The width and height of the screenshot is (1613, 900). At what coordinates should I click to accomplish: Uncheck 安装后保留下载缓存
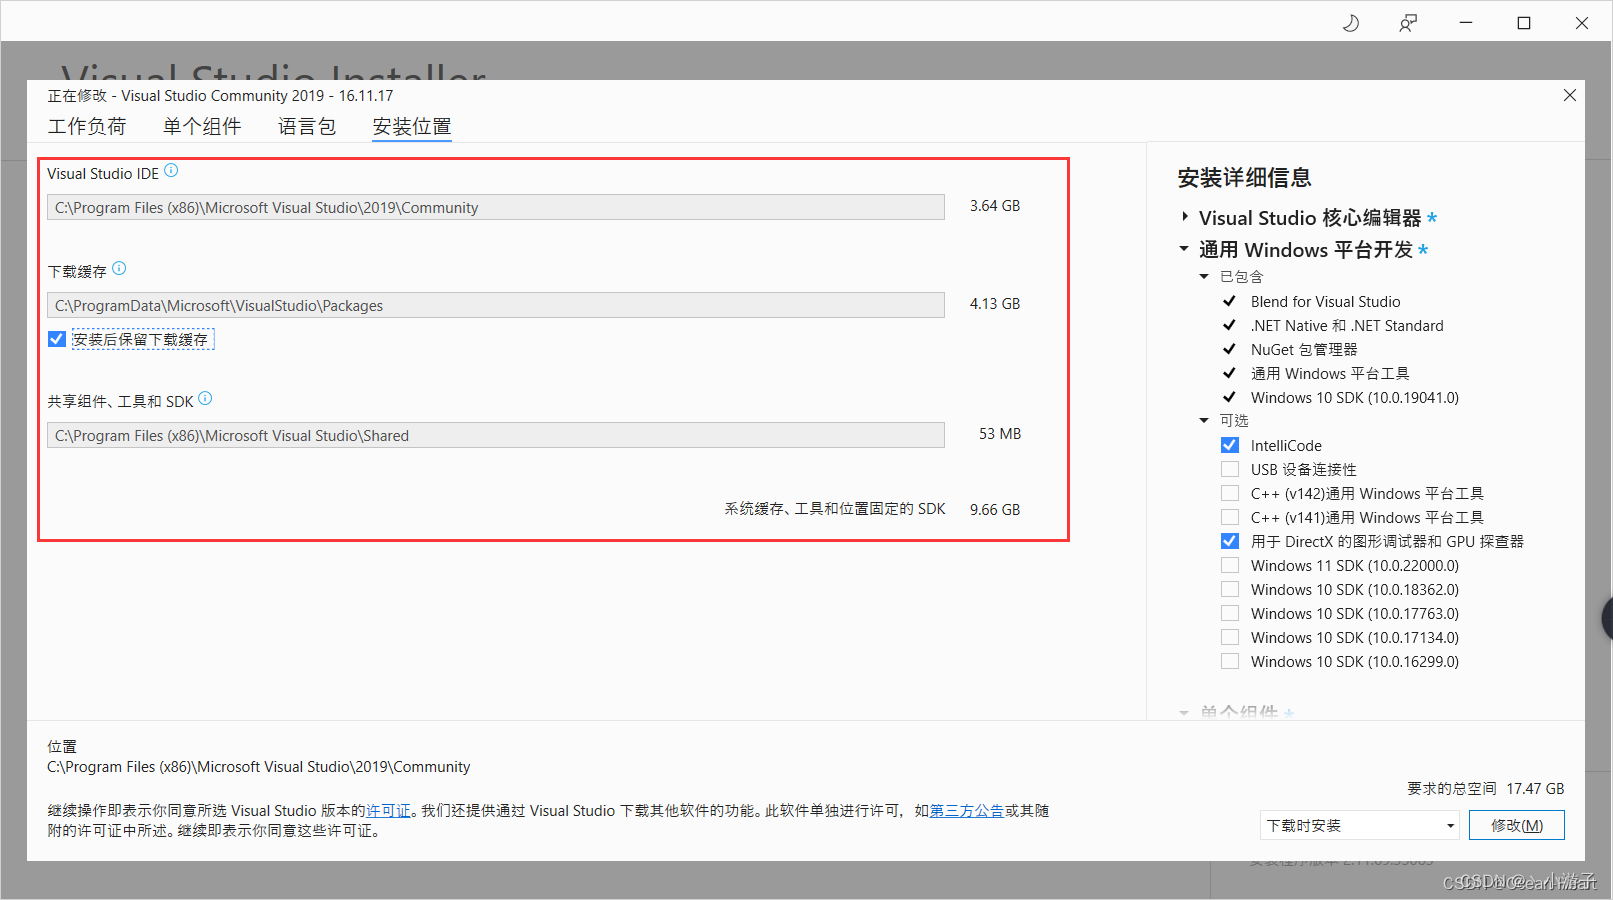click(x=56, y=338)
